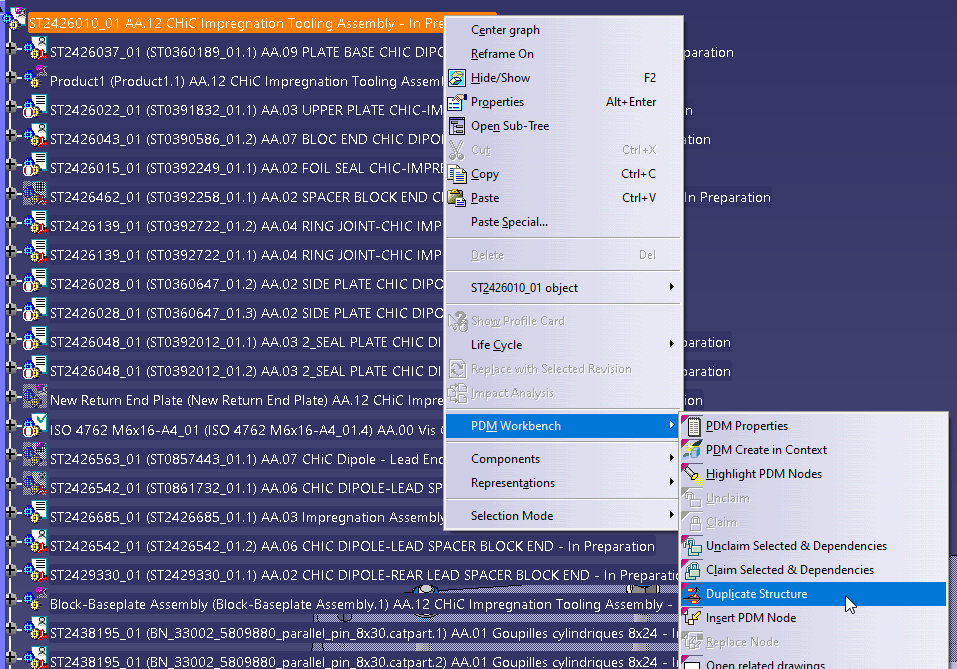Image resolution: width=957 pixels, height=669 pixels.
Task: Open the Life Cycle submenu
Action: pos(497,345)
